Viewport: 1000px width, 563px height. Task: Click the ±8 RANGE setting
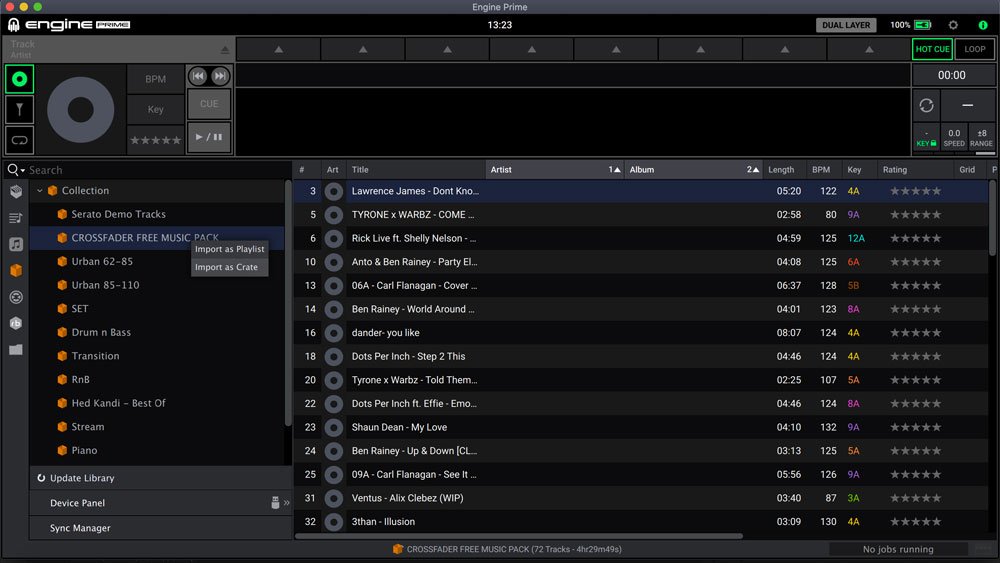tap(982, 138)
